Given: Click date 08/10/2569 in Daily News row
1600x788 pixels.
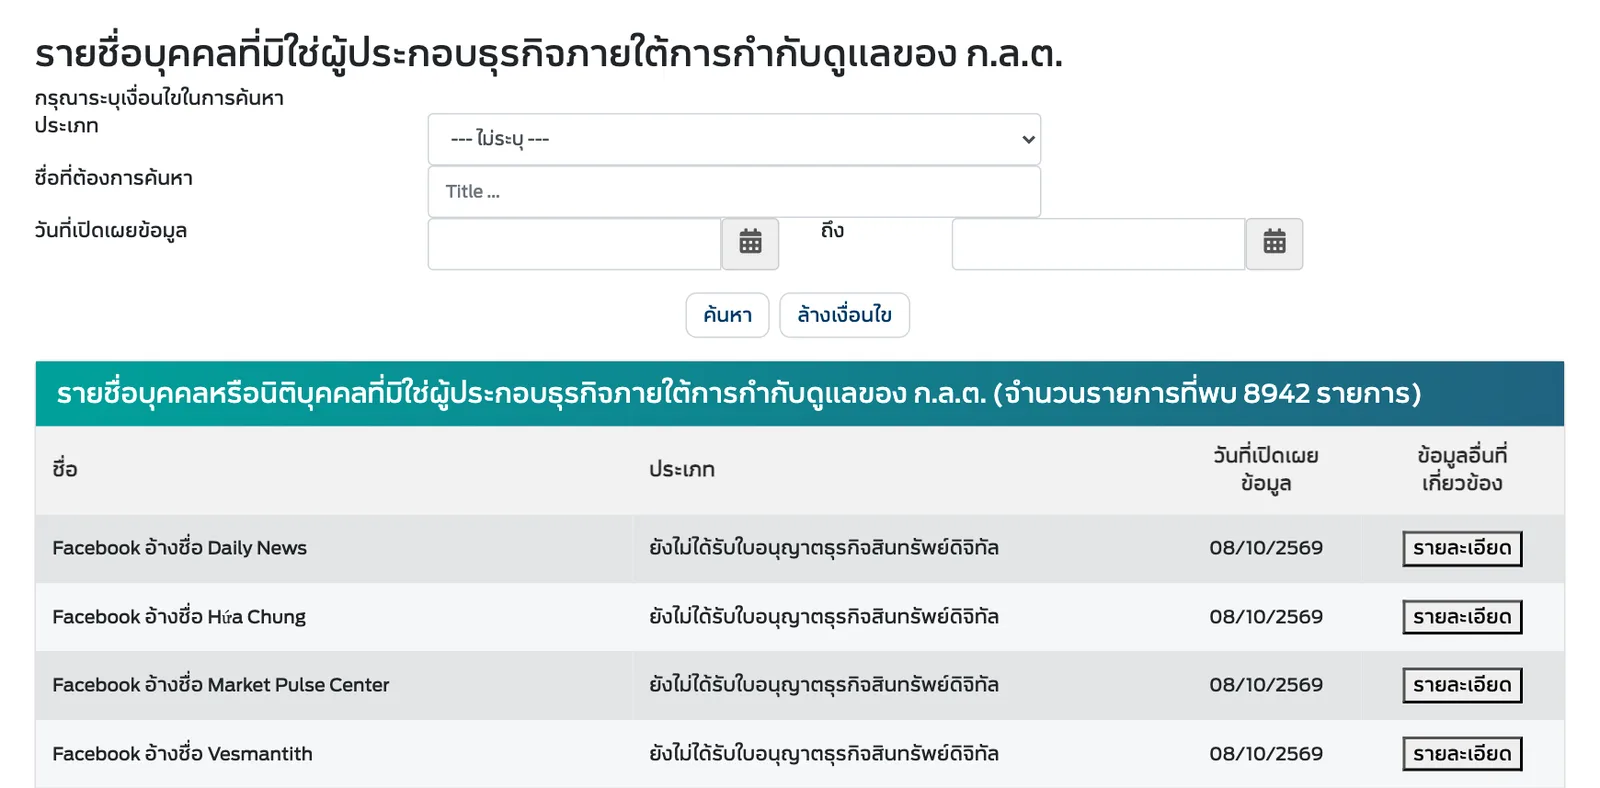Looking at the screenshot, I should point(1266,548).
